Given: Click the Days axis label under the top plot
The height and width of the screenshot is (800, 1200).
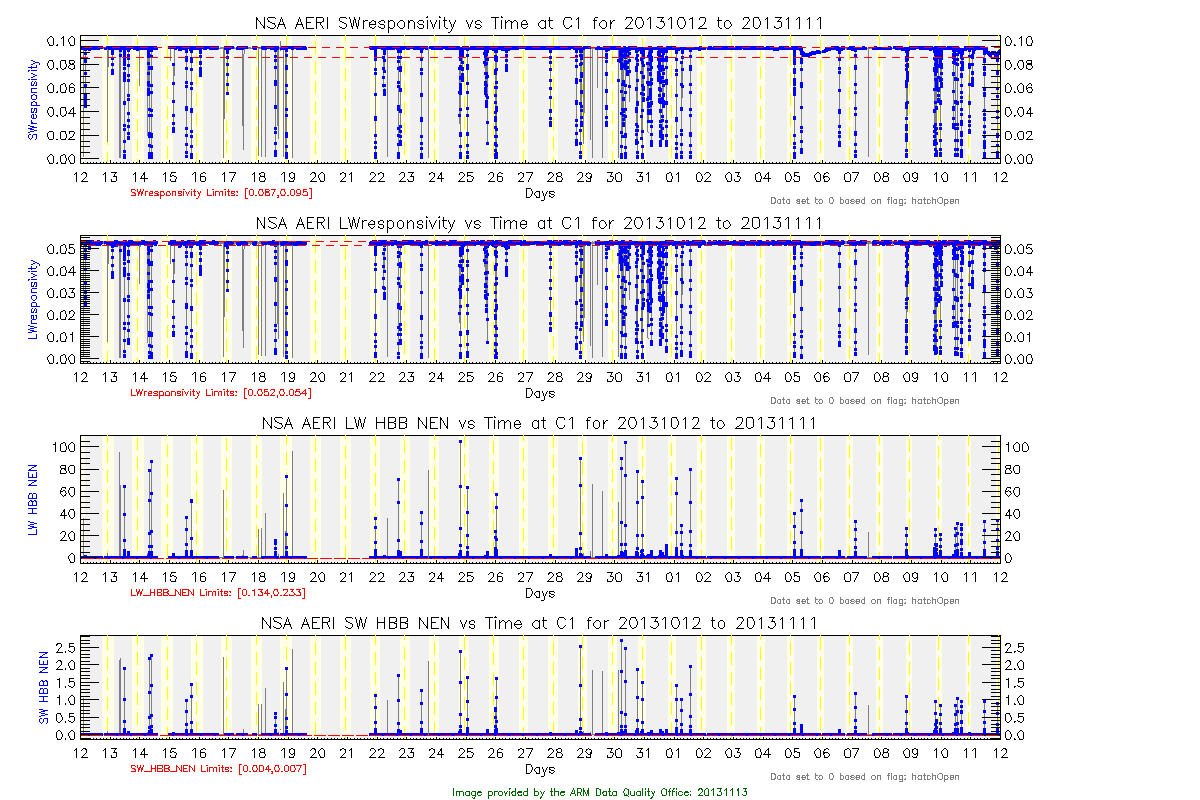Looking at the screenshot, I should (539, 193).
